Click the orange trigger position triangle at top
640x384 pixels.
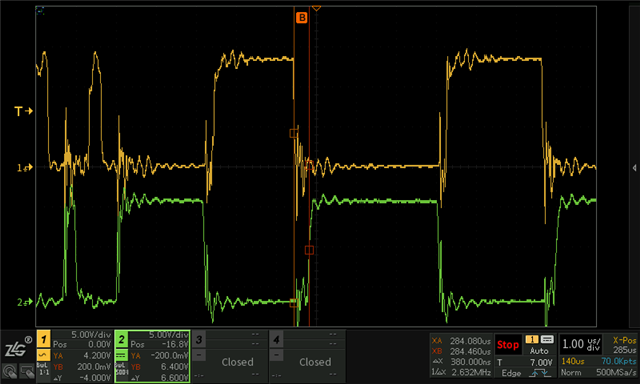pos(316,8)
